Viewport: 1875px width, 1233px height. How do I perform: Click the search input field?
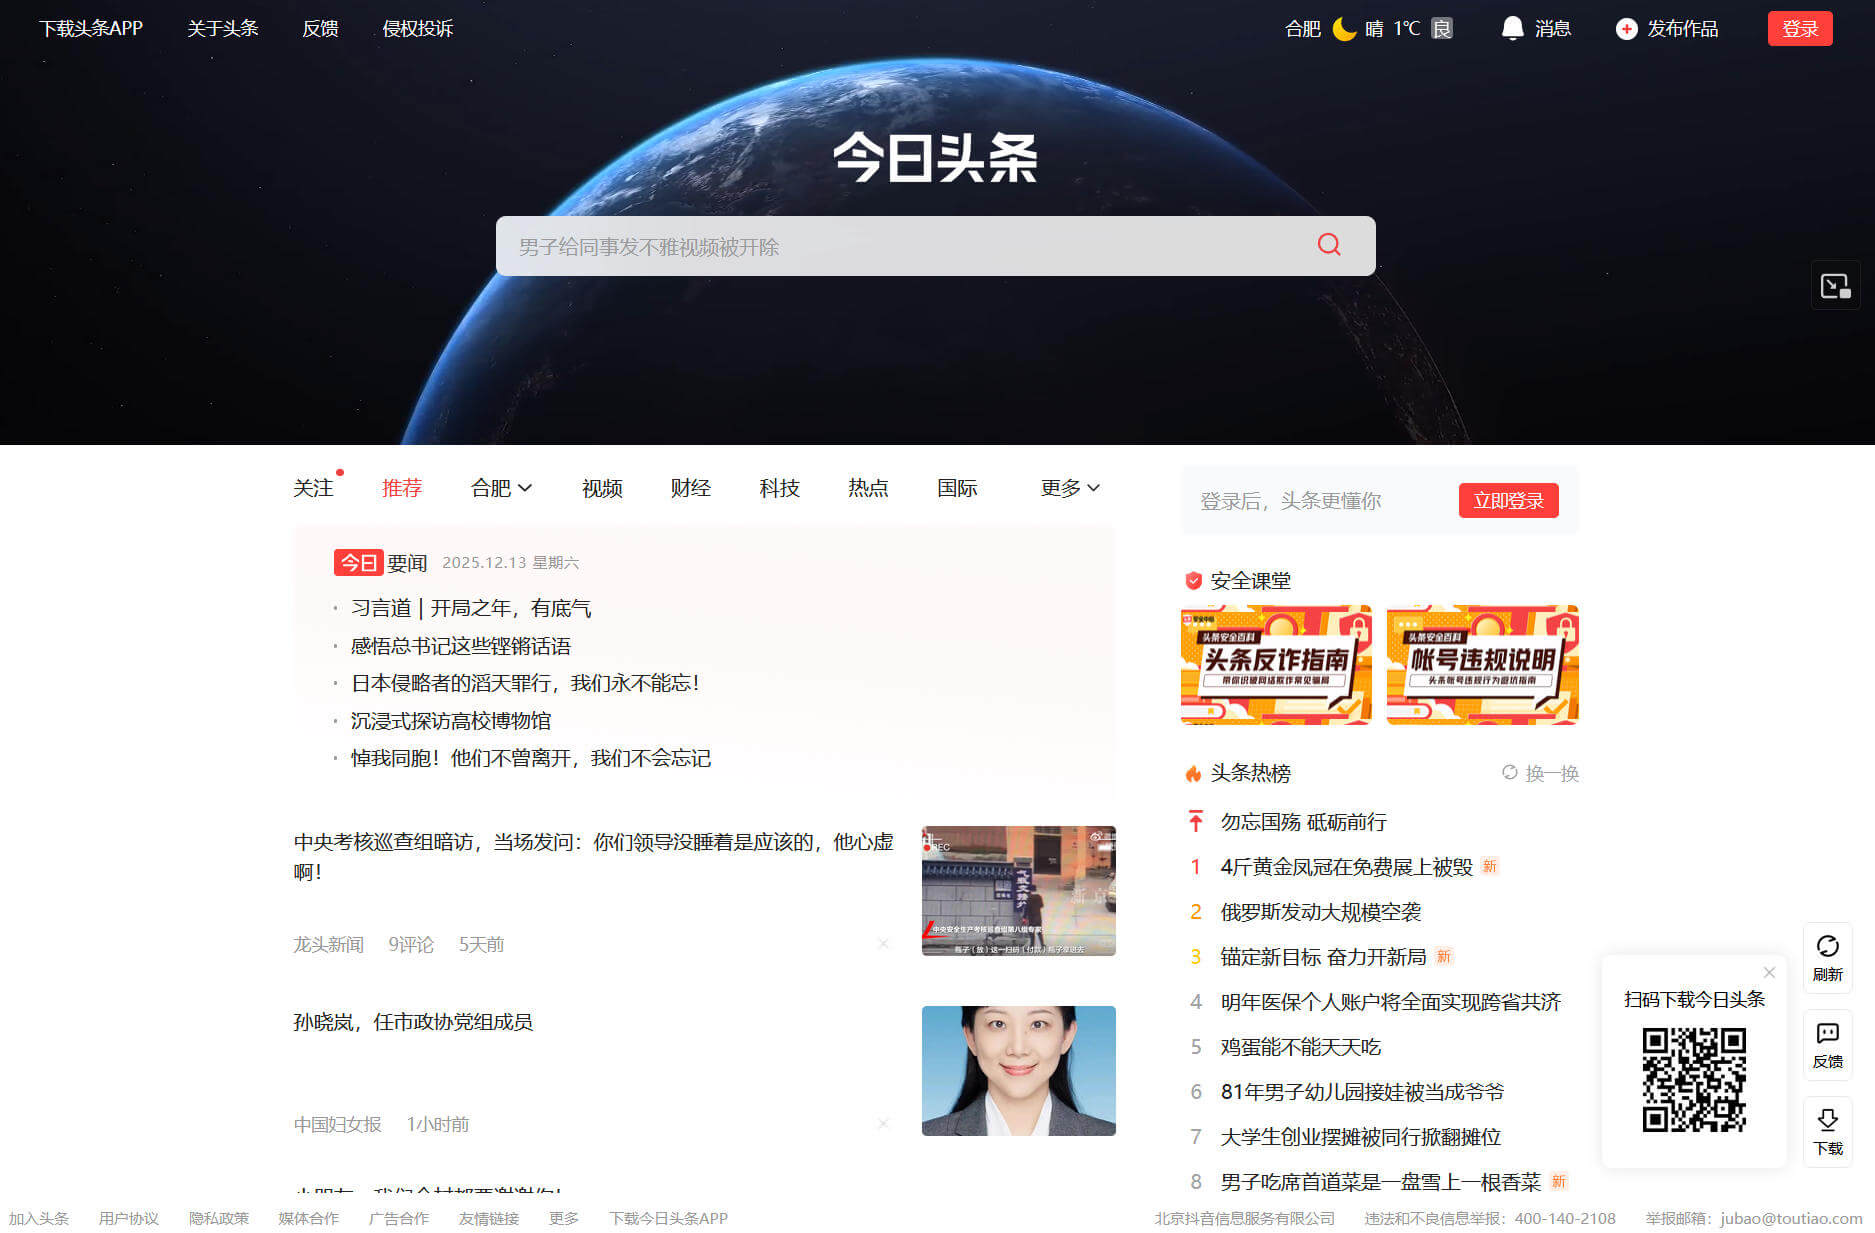[900, 246]
